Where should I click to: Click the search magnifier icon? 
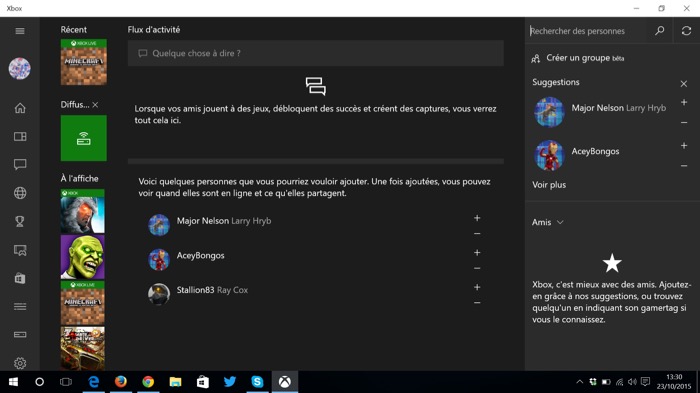[x=659, y=30]
